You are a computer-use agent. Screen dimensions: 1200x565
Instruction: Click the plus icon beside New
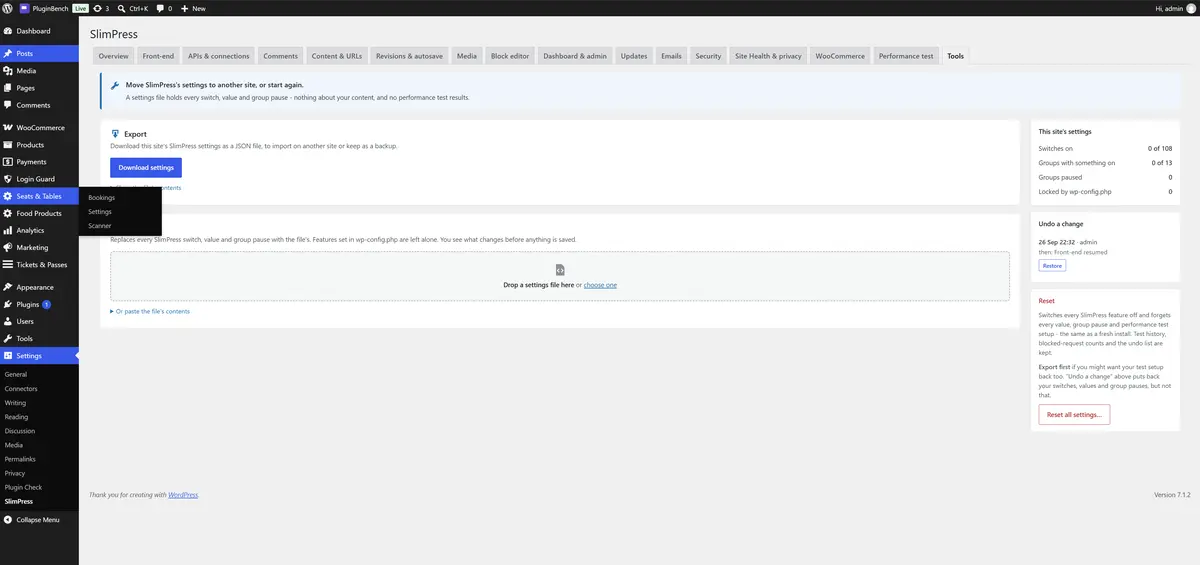click(x=184, y=7)
